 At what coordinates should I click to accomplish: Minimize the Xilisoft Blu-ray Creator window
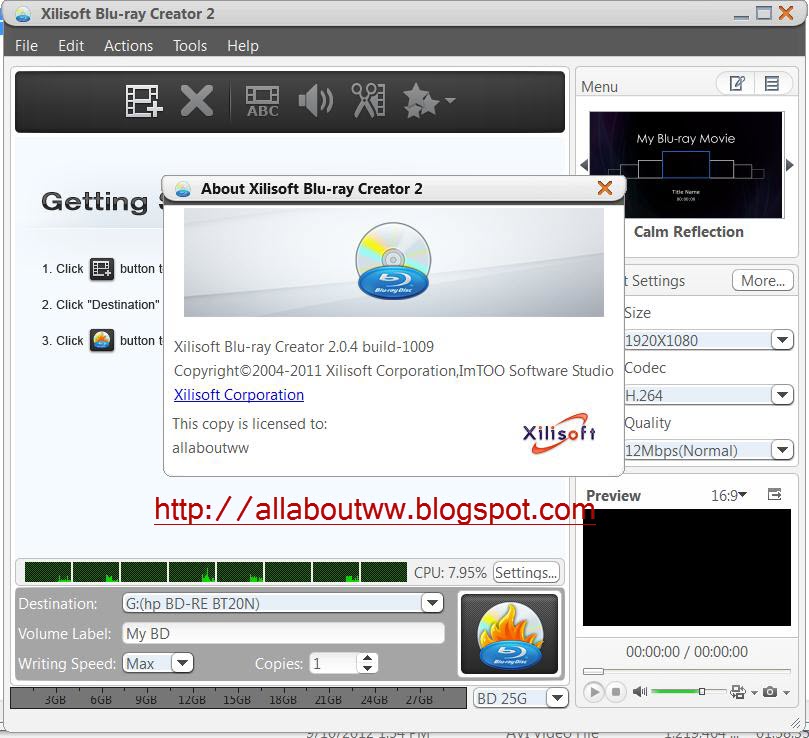pyautogui.click(x=741, y=17)
